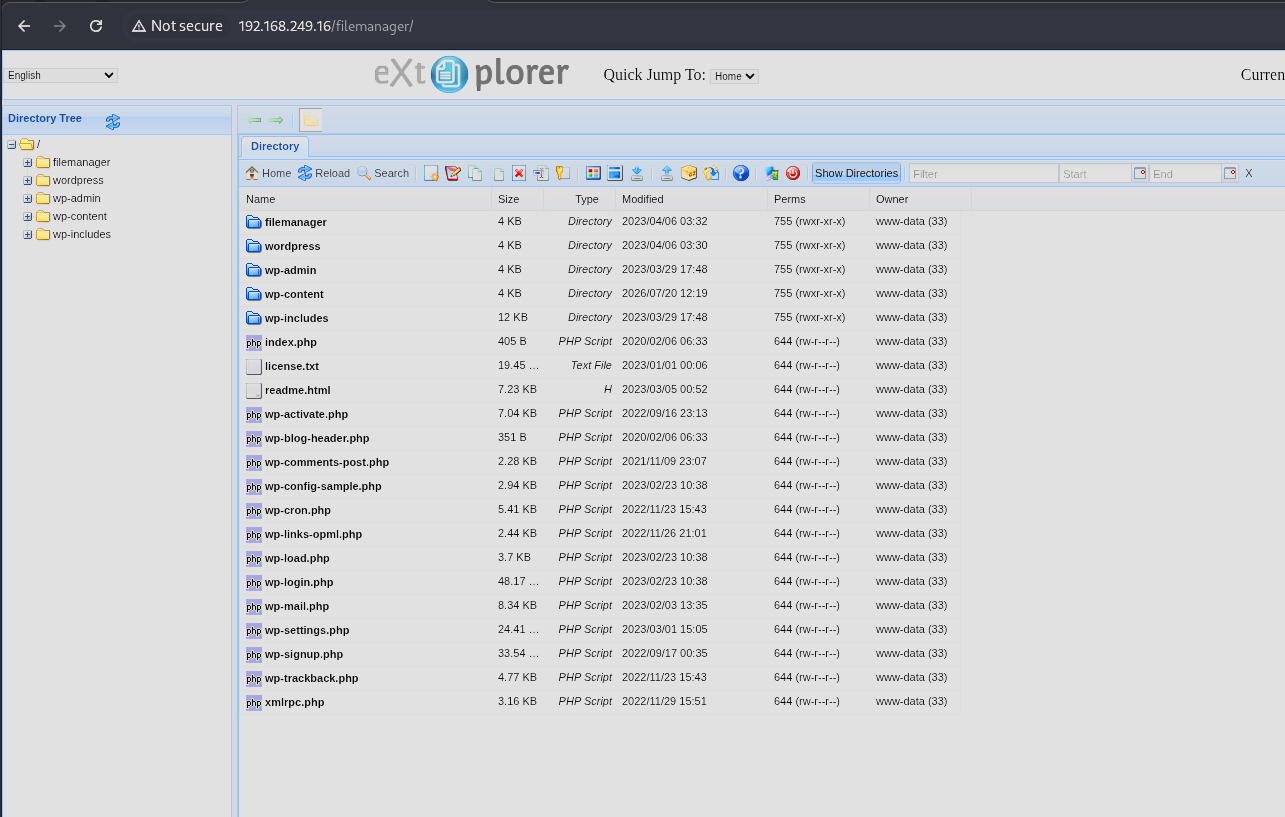Refresh the Directory Tree panel
1285x817 pixels.
pos(113,122)
